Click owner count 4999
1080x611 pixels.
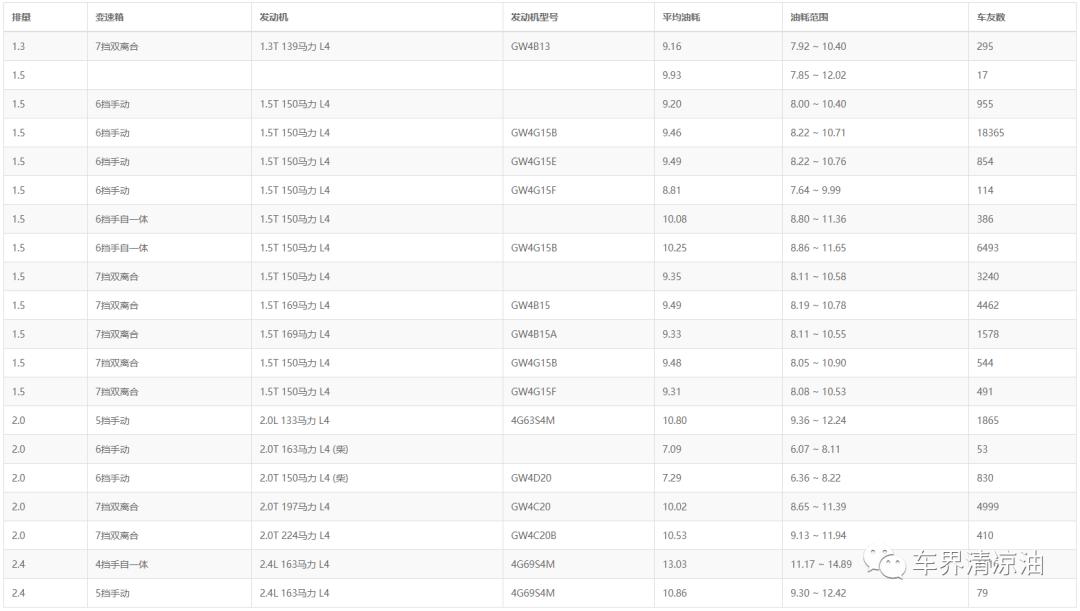pos(988,508)
